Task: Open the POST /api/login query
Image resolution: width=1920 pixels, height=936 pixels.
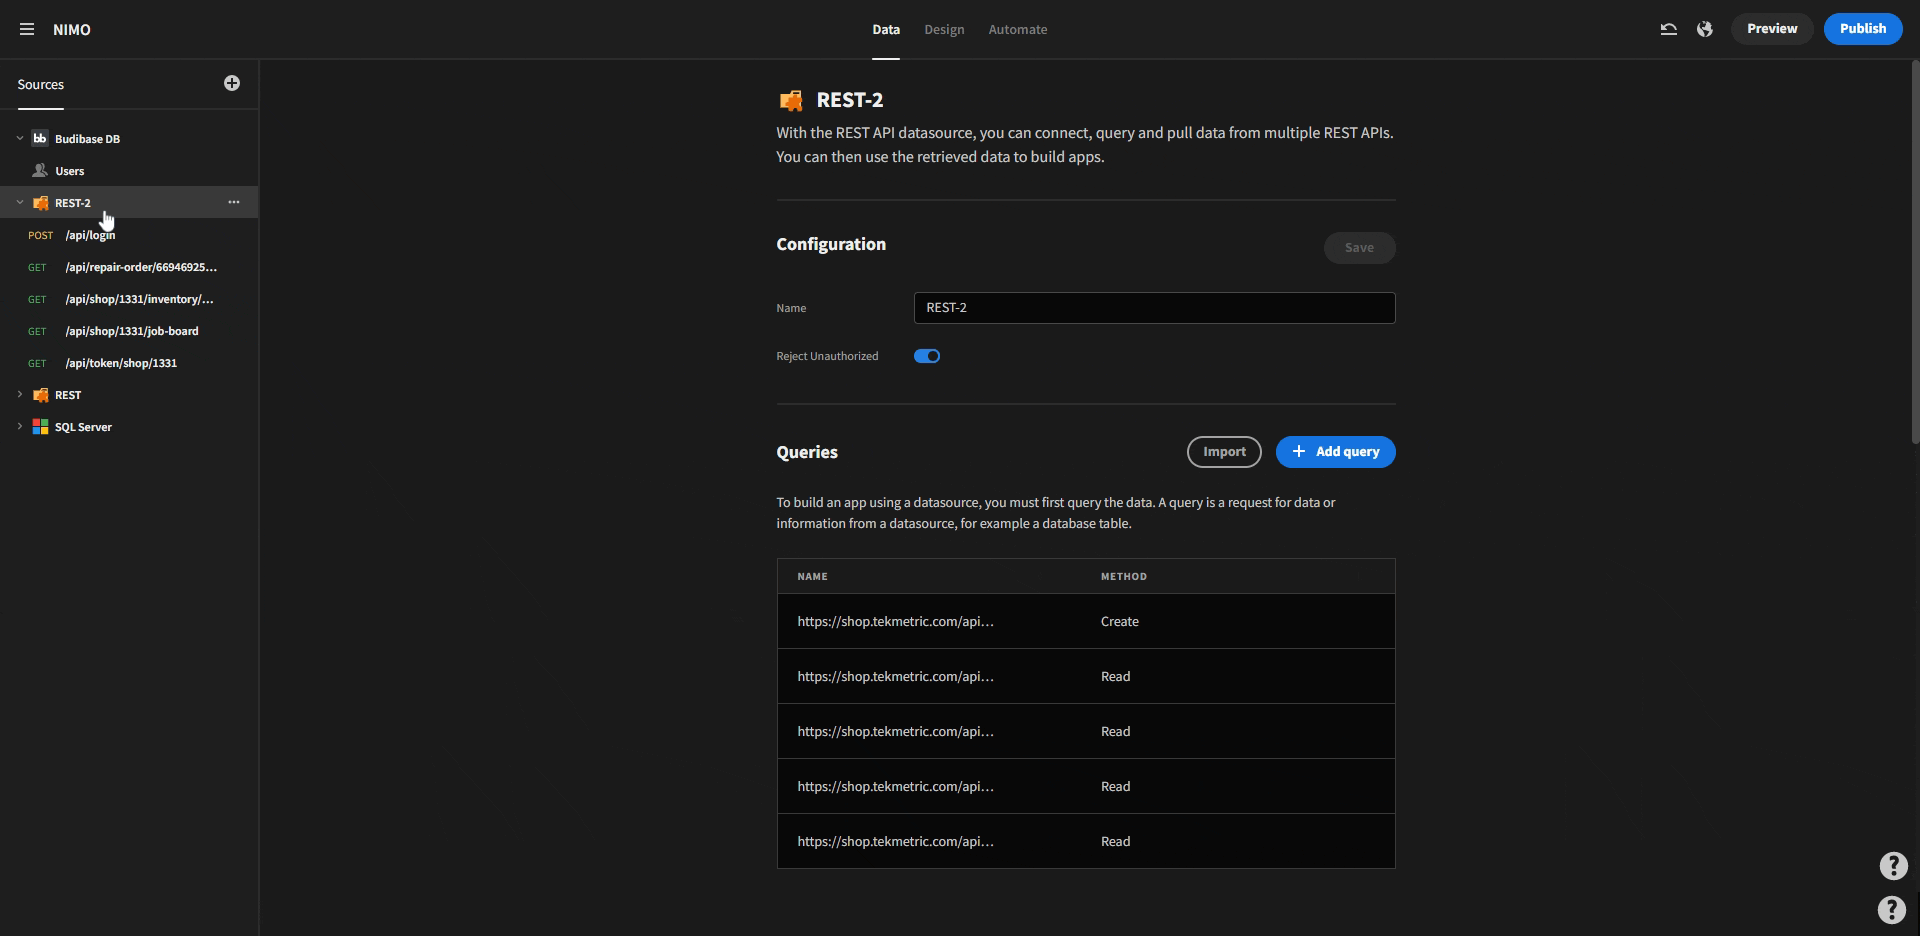Action: [x=129, y=235]
